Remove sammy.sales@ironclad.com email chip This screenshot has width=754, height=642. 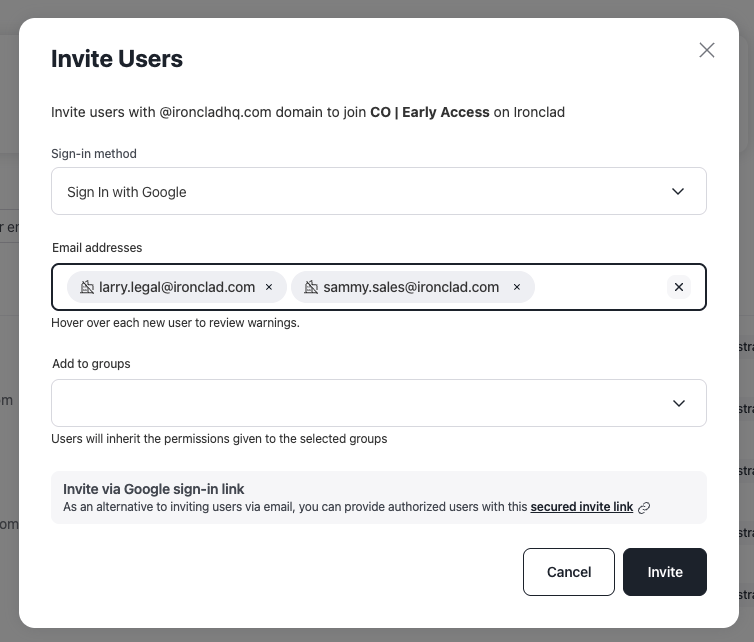pyautogui.click(x=517, y=287)
